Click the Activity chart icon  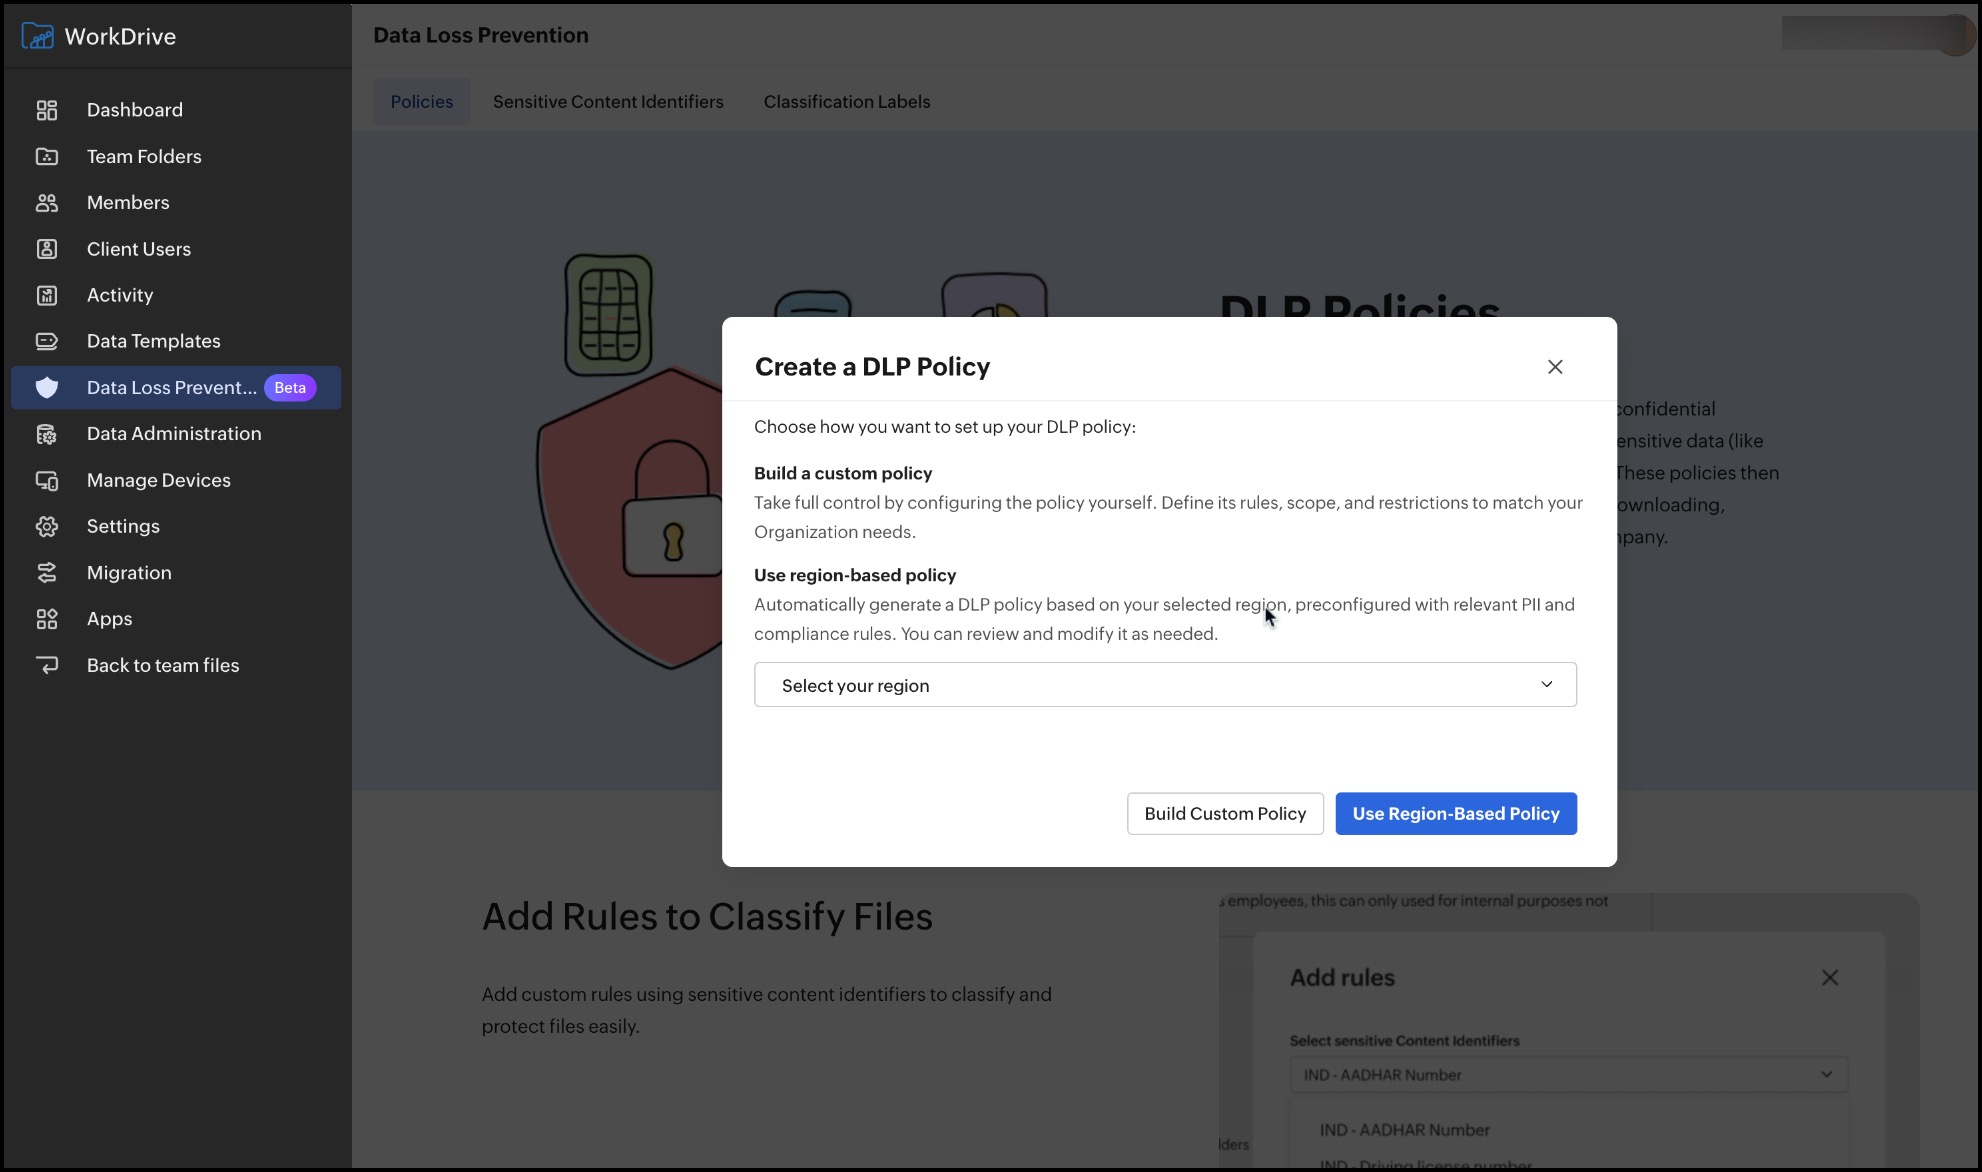pos(47,295)
